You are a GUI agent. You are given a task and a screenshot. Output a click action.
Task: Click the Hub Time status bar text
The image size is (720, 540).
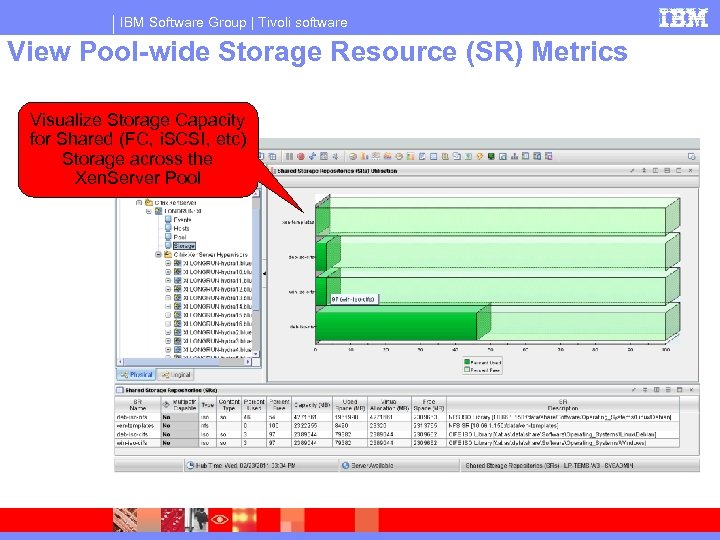[x=246, y=466]
